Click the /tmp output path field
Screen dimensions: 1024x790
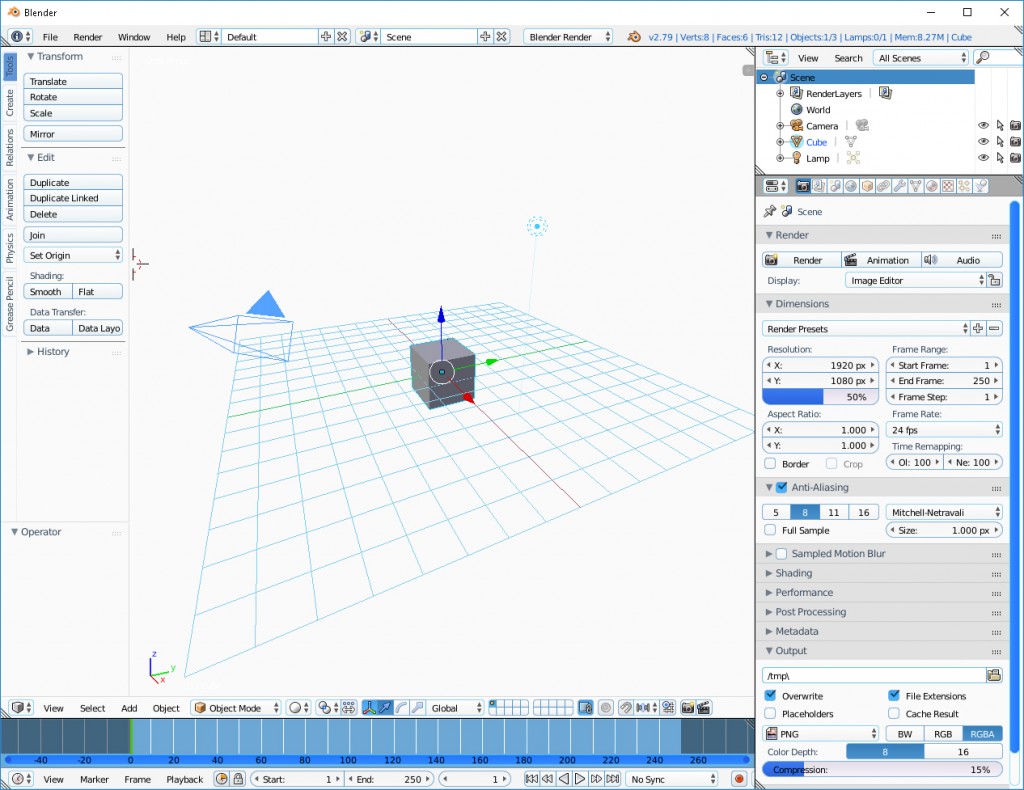point(870,674)
